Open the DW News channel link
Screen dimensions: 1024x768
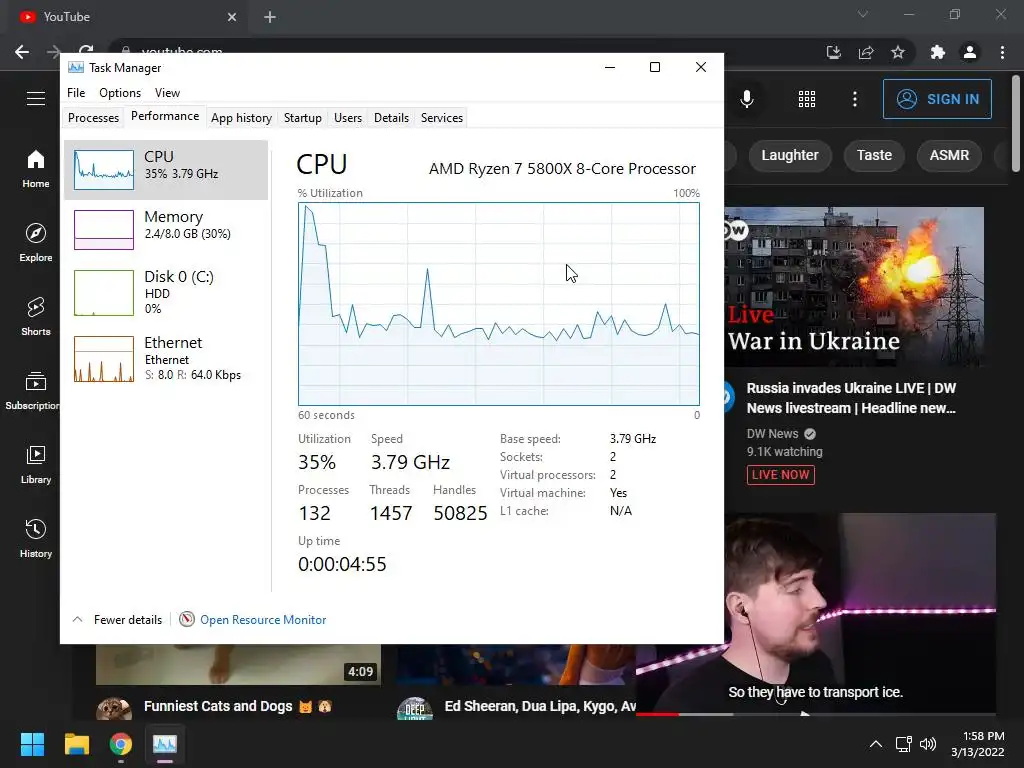tap(773, 434)
